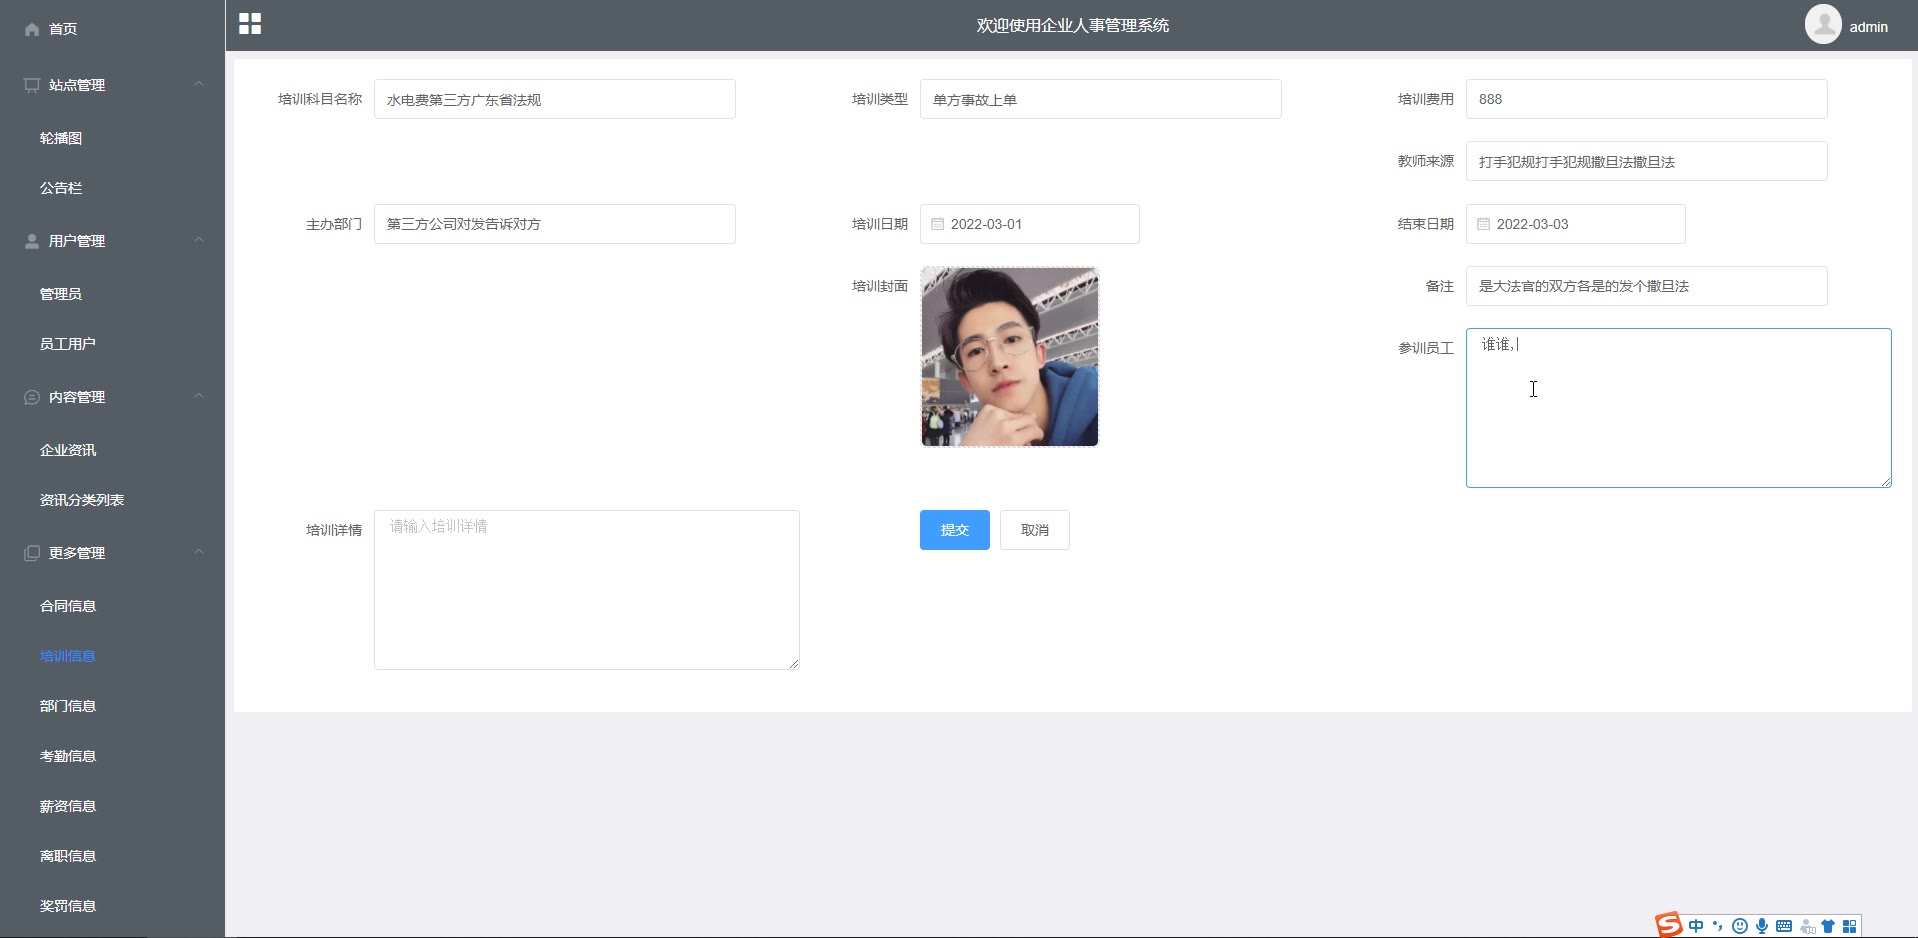
Task: Click the 培训封面 label
Action: (879, 286)
